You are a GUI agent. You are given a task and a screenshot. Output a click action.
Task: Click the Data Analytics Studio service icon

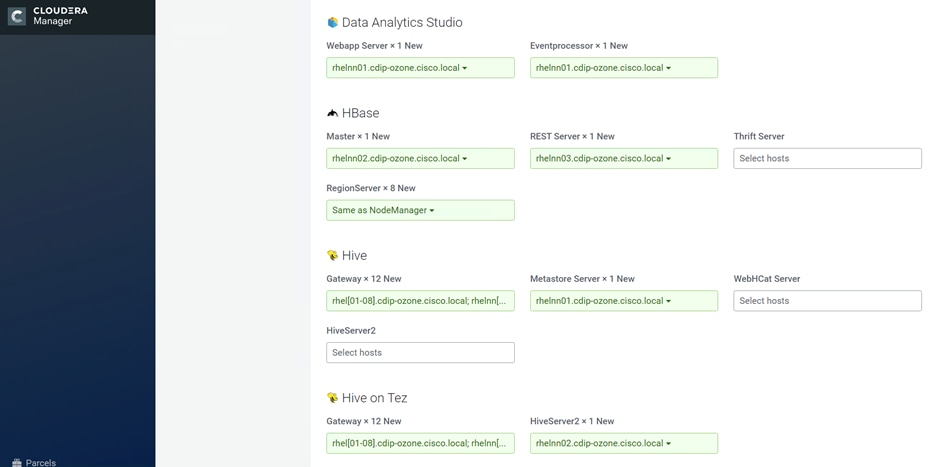coord(333,22)
